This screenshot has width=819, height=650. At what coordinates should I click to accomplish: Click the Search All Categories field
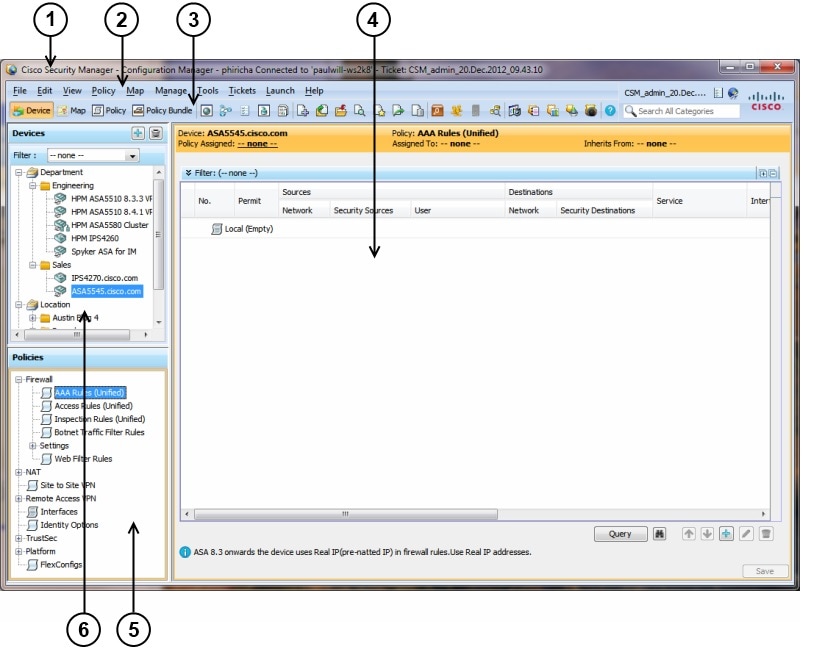[682, 111]
